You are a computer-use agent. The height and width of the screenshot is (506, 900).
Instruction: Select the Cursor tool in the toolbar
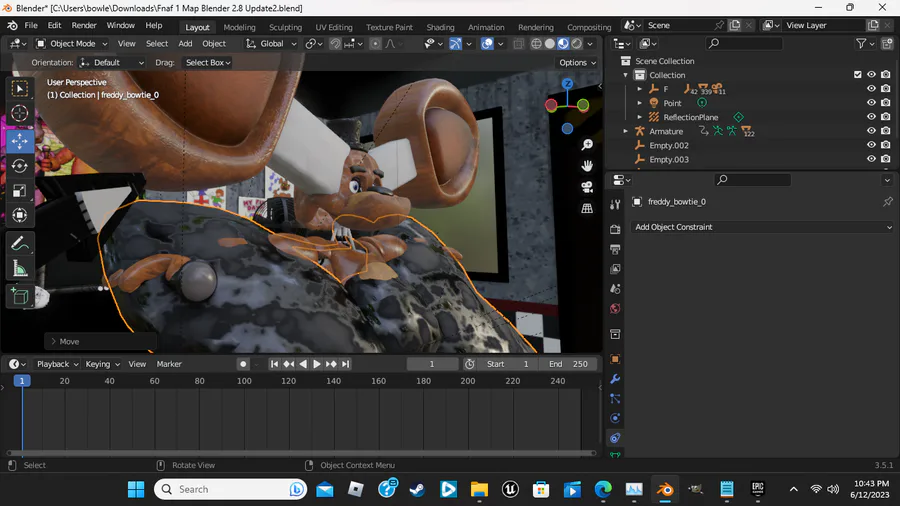20,114
